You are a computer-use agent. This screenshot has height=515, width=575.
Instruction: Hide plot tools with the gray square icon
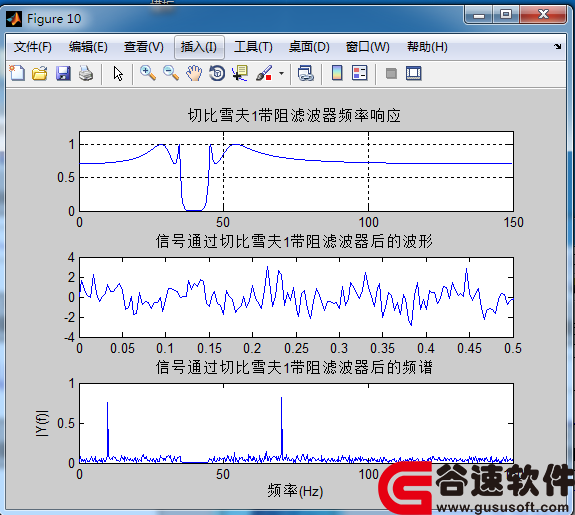(x=391, y=73)
